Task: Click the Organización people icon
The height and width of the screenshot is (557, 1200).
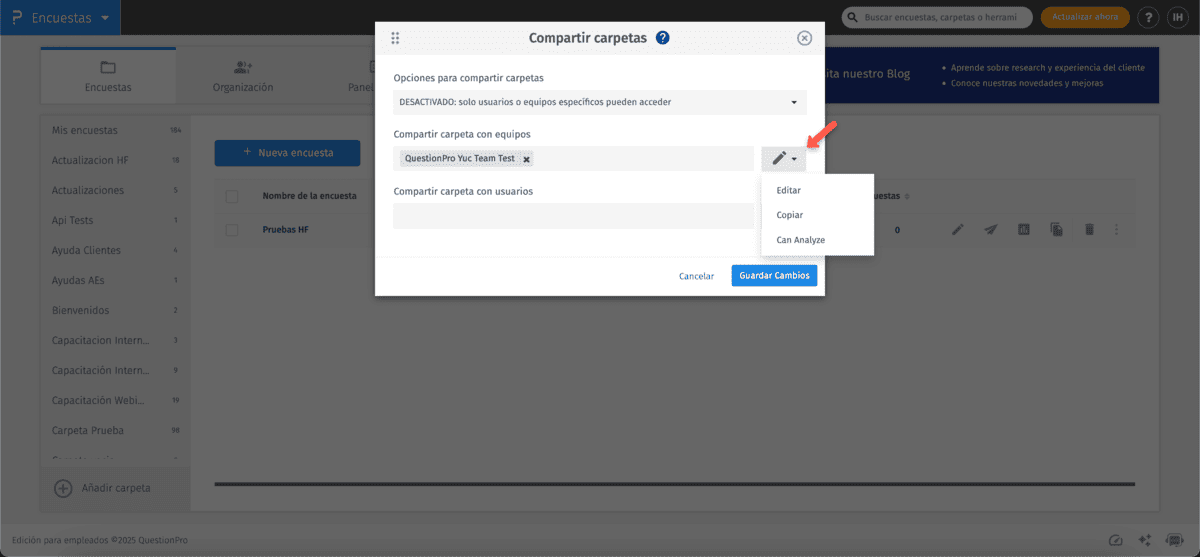Action: pyautogui.click(x=243, y=67)
